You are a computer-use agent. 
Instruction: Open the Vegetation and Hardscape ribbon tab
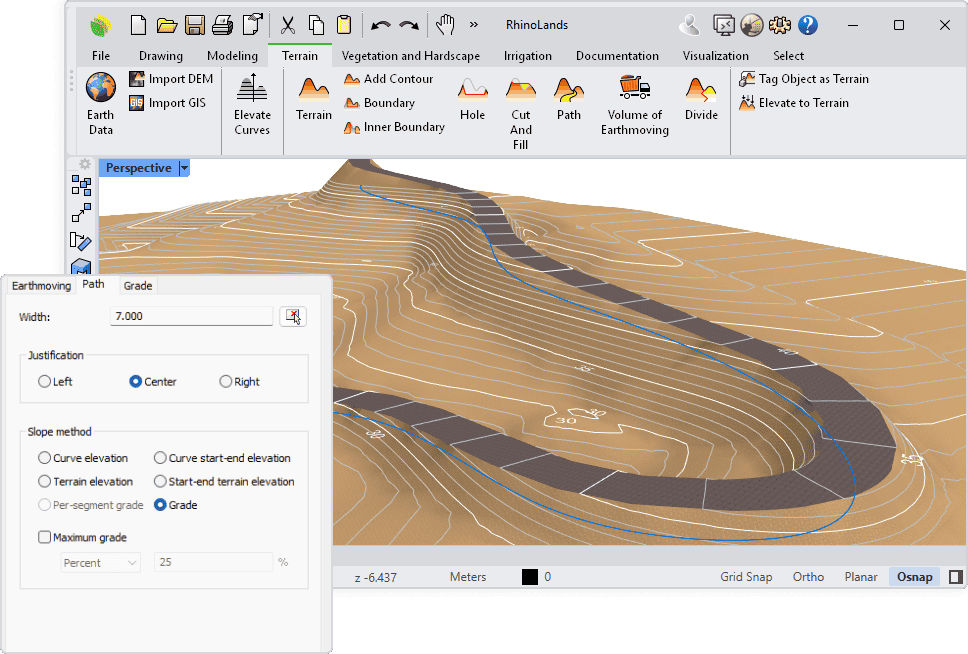tap(411, 56)
